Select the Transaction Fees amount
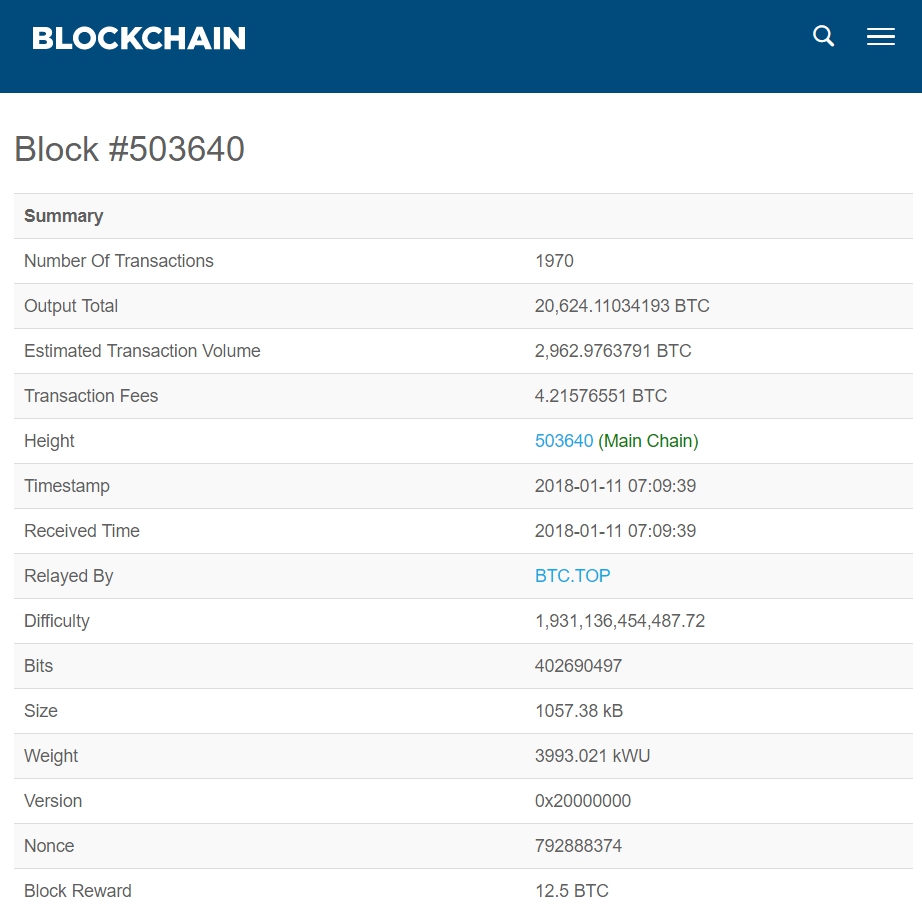Screen dimensions: 922x912 pyautogui.click(x=600, y=396)
